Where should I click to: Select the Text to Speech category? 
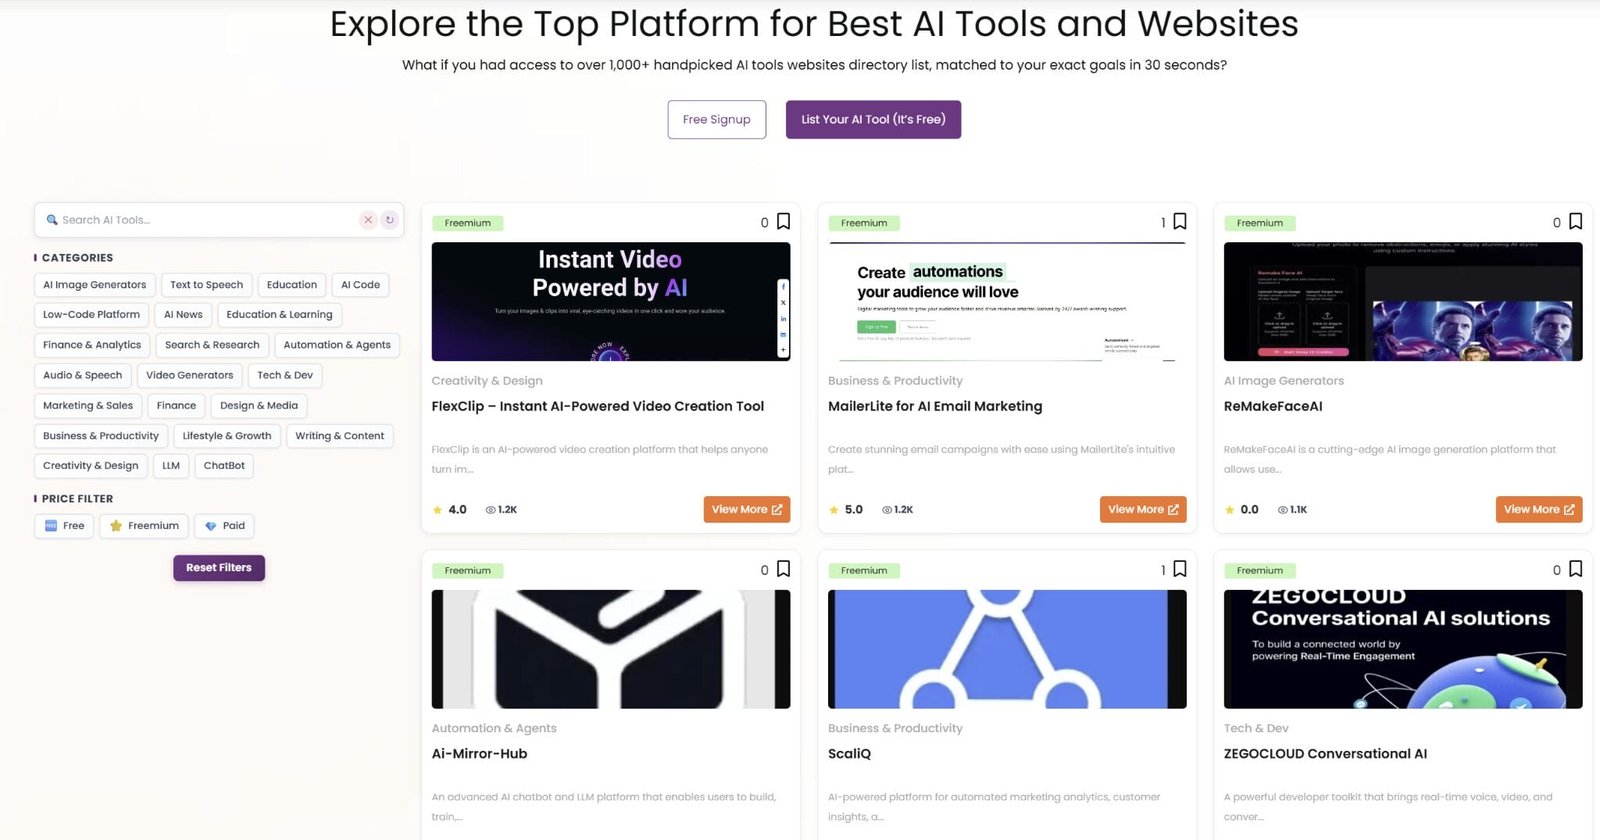207,285
